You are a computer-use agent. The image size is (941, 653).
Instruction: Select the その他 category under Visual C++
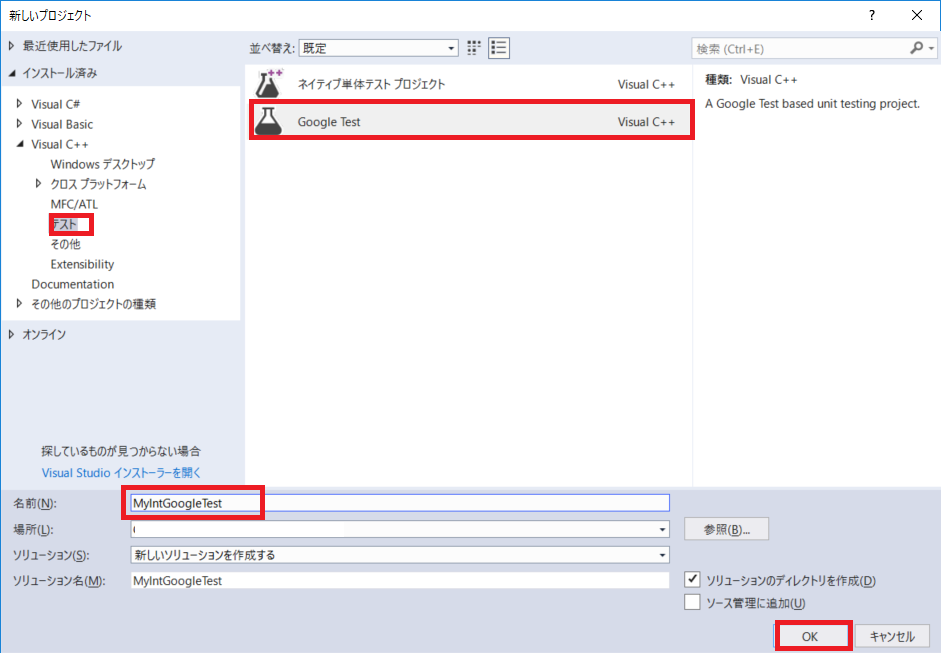pyautogui.click(x=65, y=244)
